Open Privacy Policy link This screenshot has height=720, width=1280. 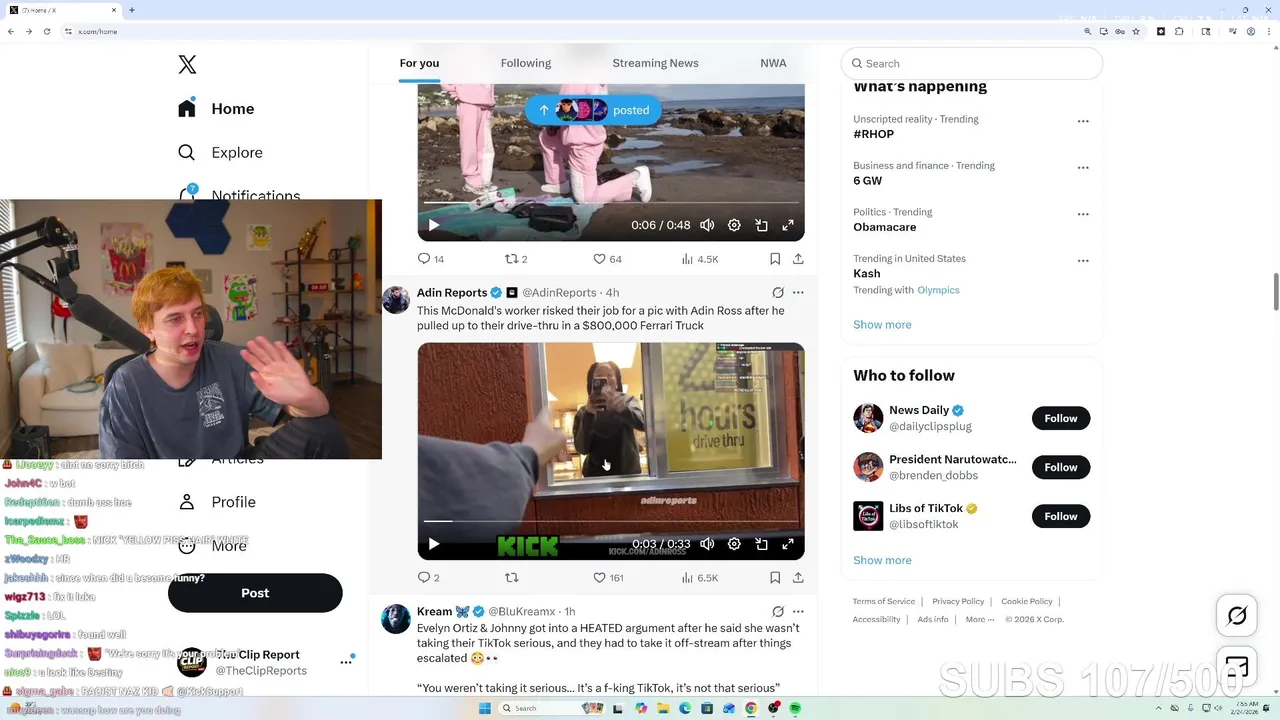[x=958, y=602]
